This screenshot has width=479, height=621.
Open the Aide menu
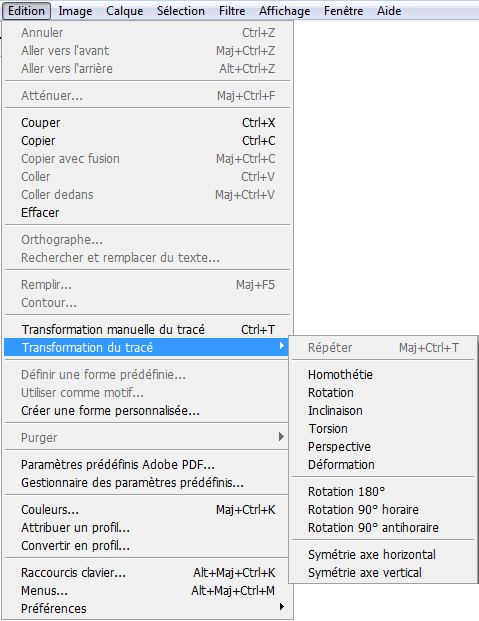389,11
